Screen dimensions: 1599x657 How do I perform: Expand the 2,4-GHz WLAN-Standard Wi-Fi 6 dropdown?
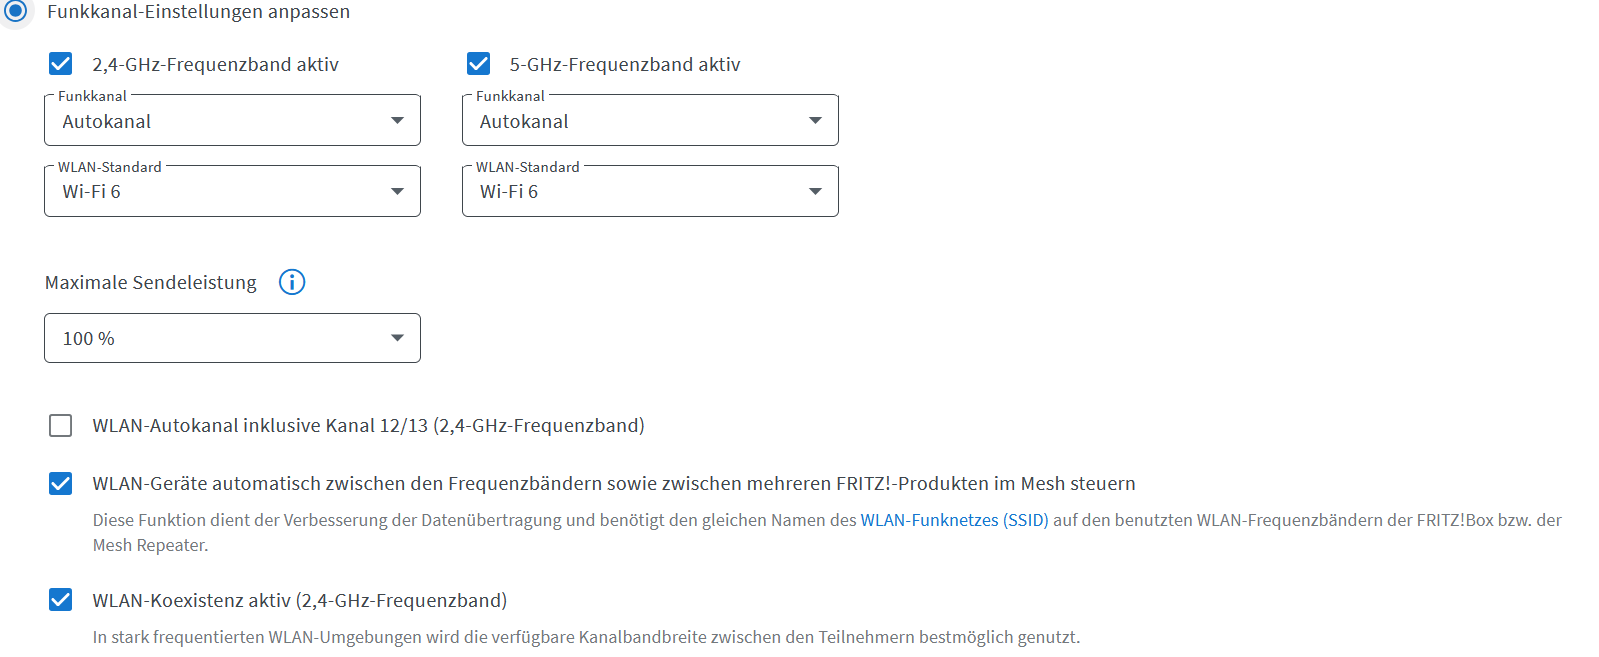(x=232, y=191)
